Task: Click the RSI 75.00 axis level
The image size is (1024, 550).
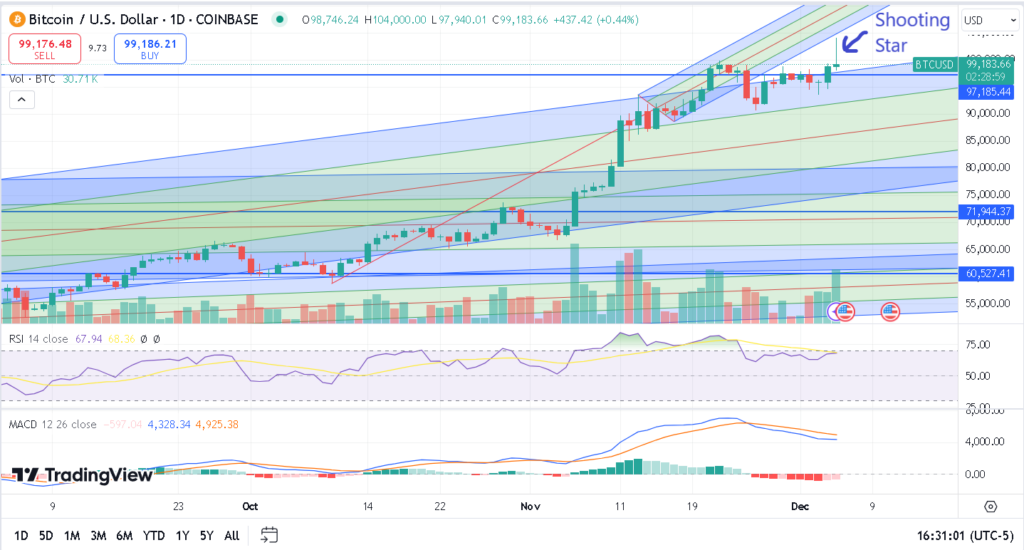Action: point(978,345)
